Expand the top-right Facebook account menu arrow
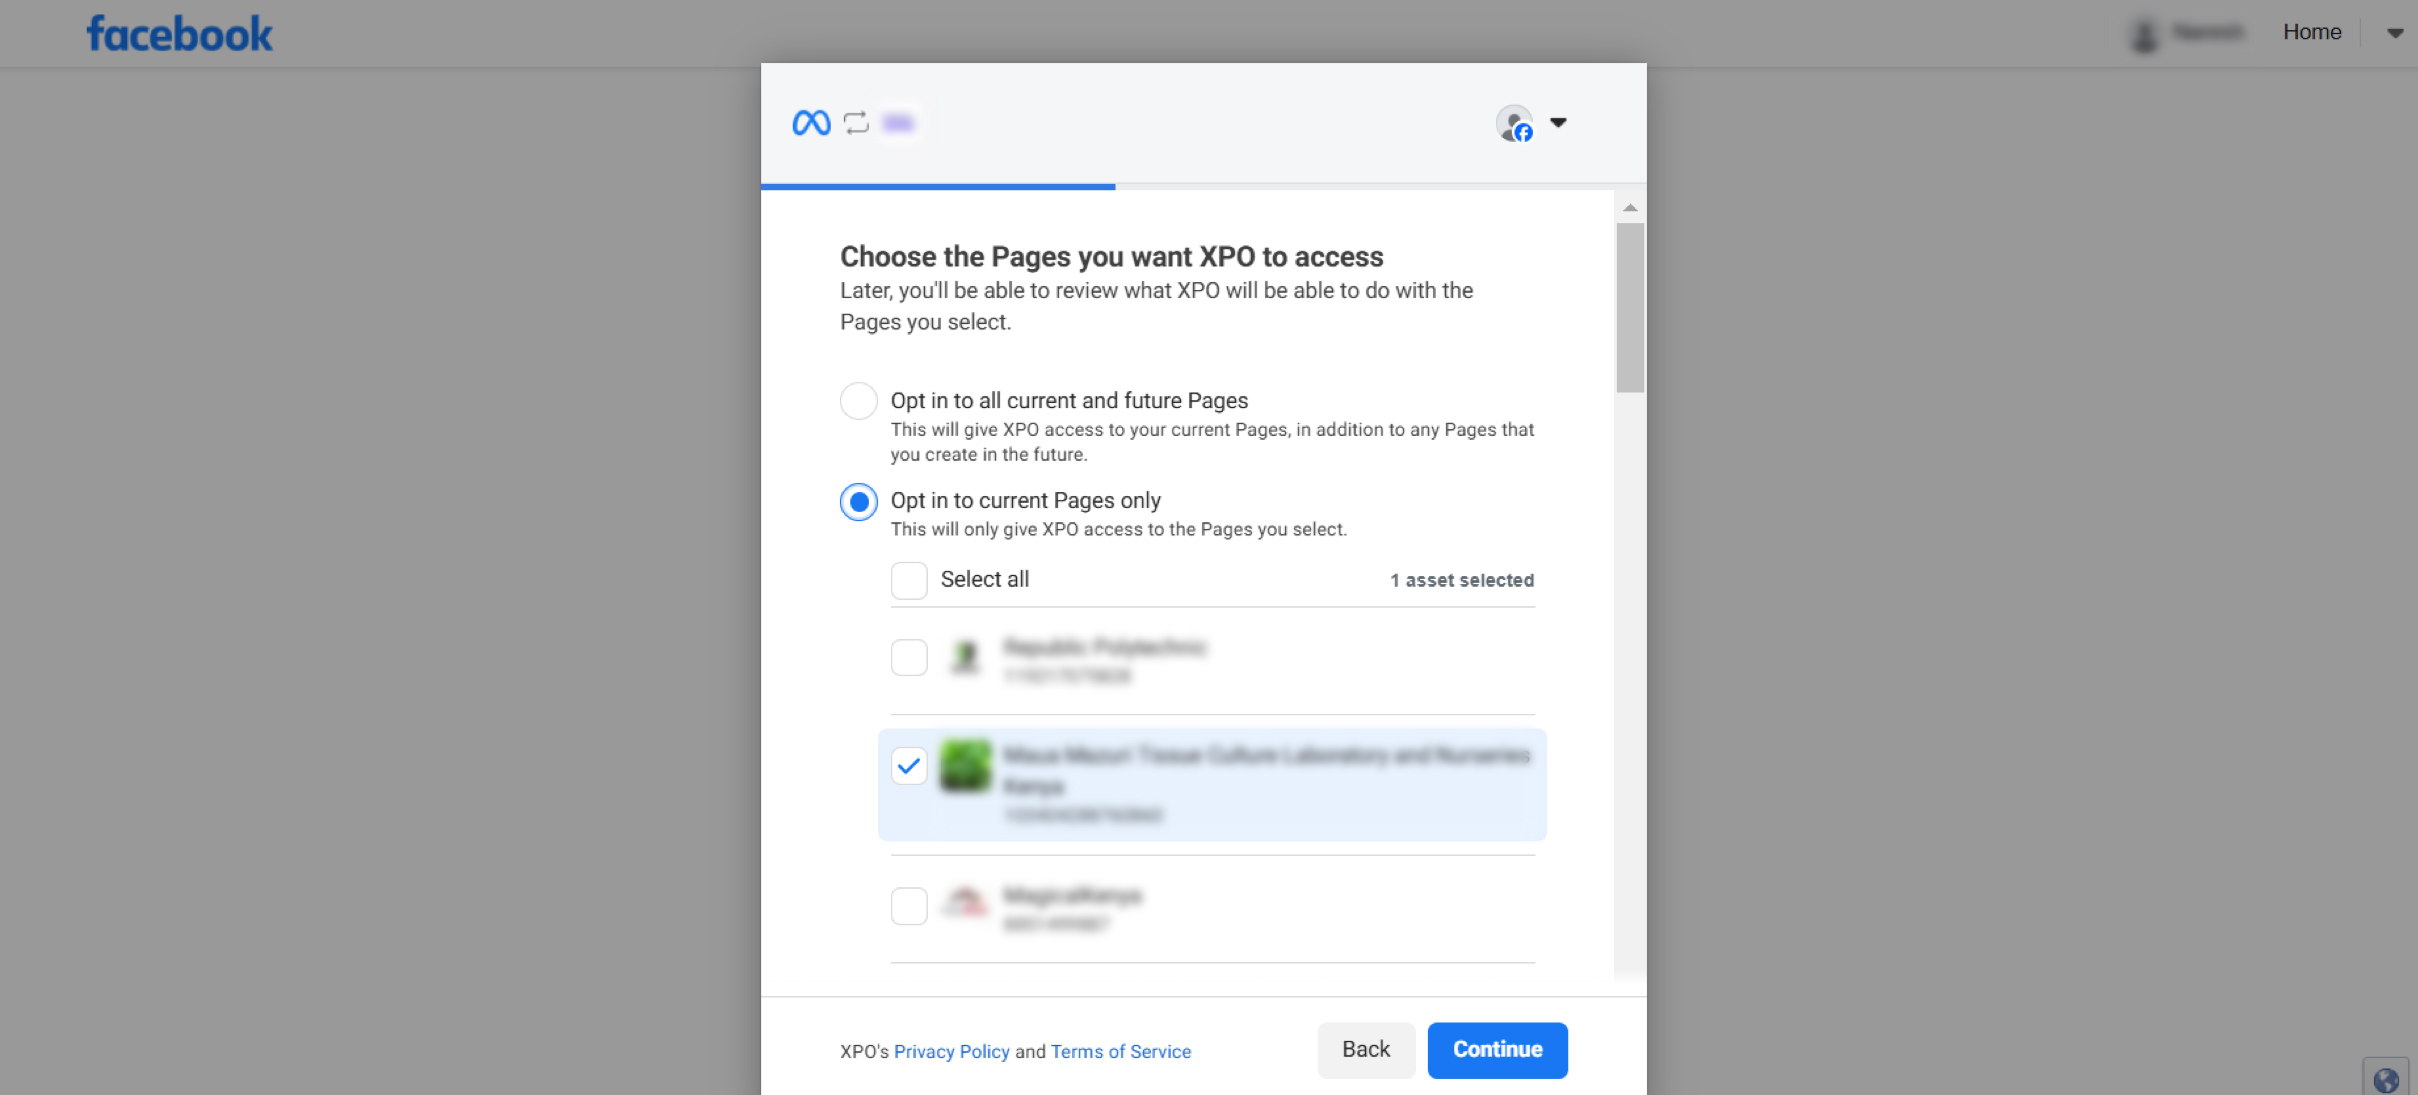Screen dimensions: 2418x1095 pyautogui.click(x=2395, y=33)
